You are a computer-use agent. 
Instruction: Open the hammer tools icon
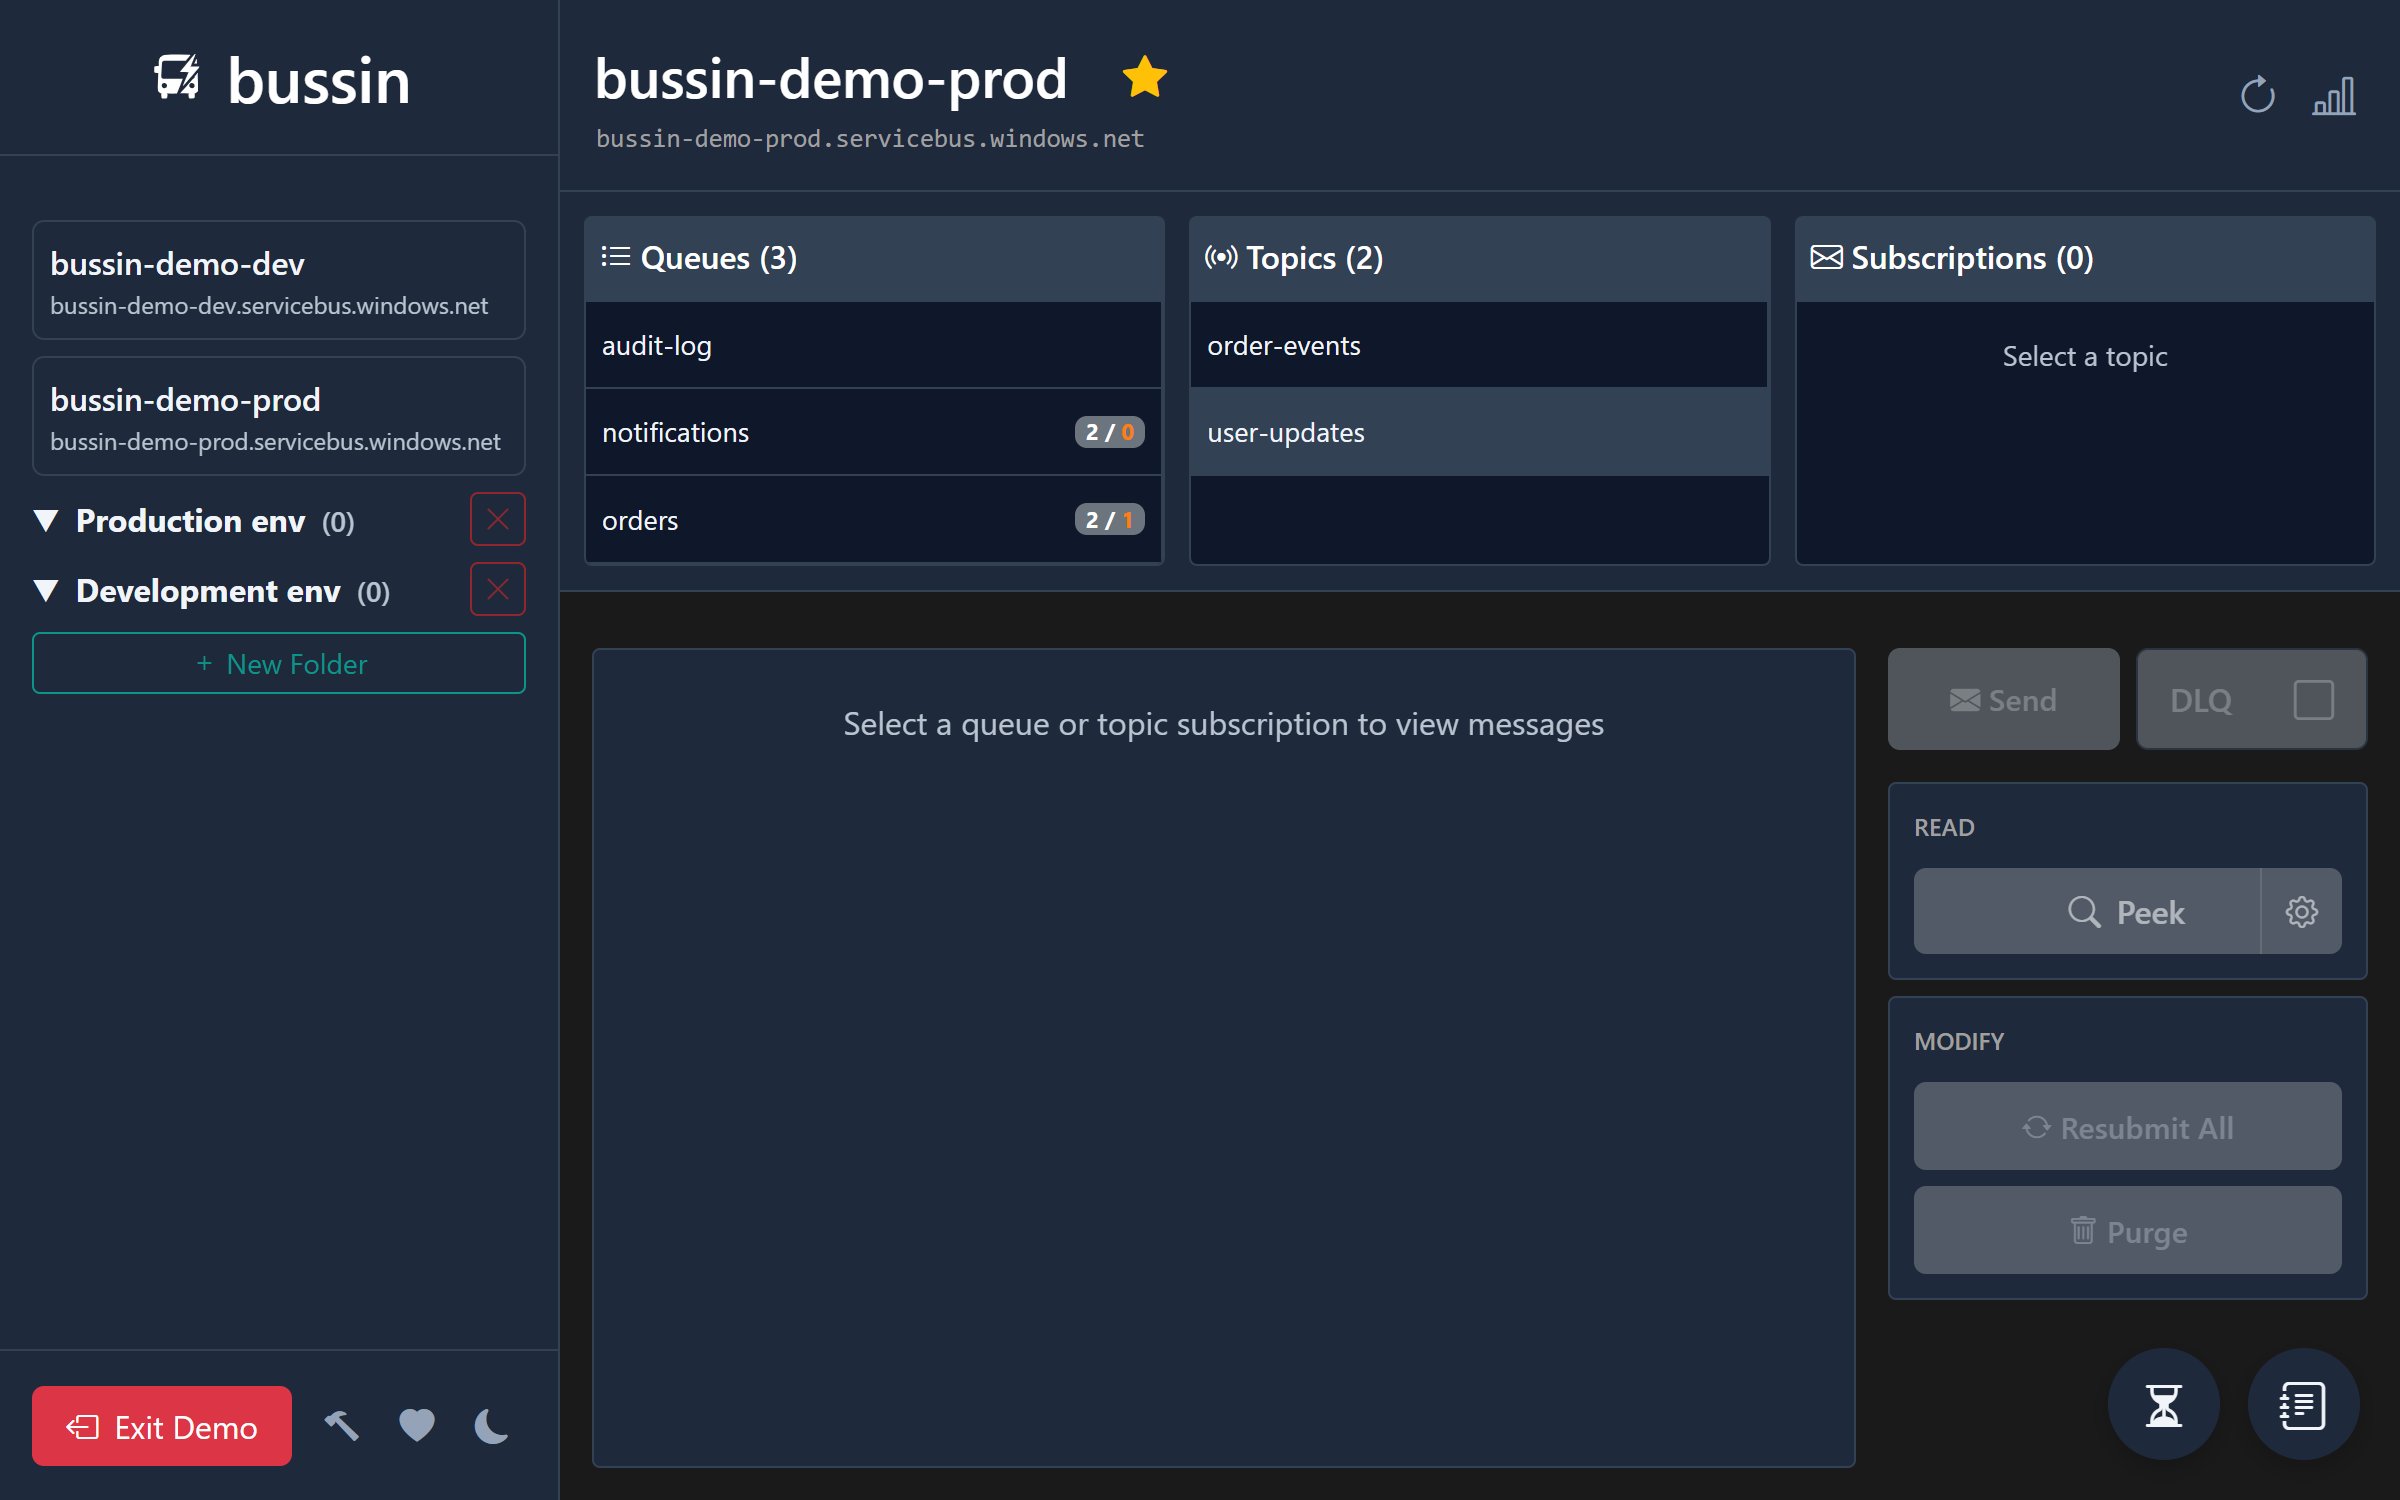[x=342, y=1425]
